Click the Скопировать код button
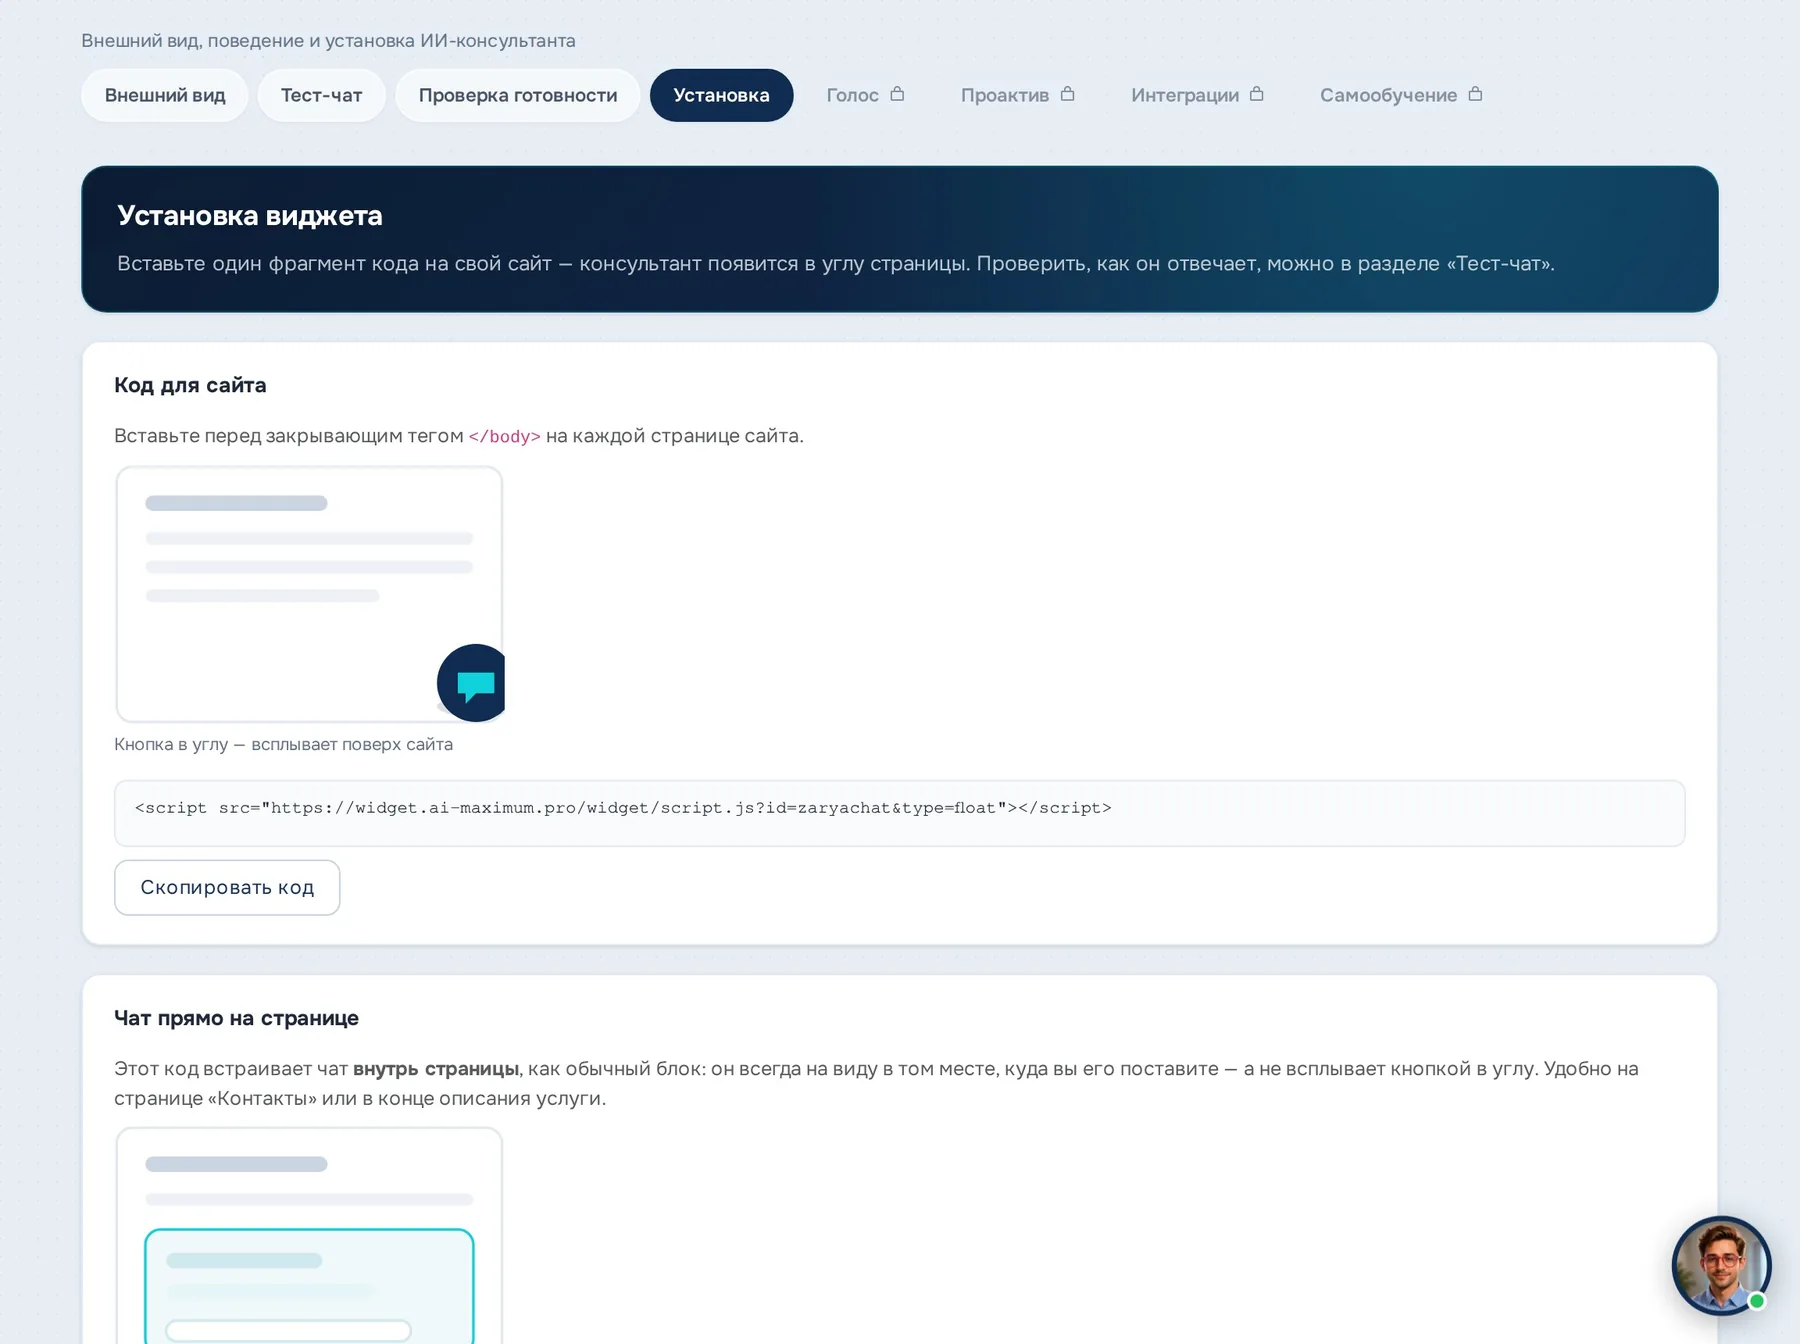 (x=227, y=887)
